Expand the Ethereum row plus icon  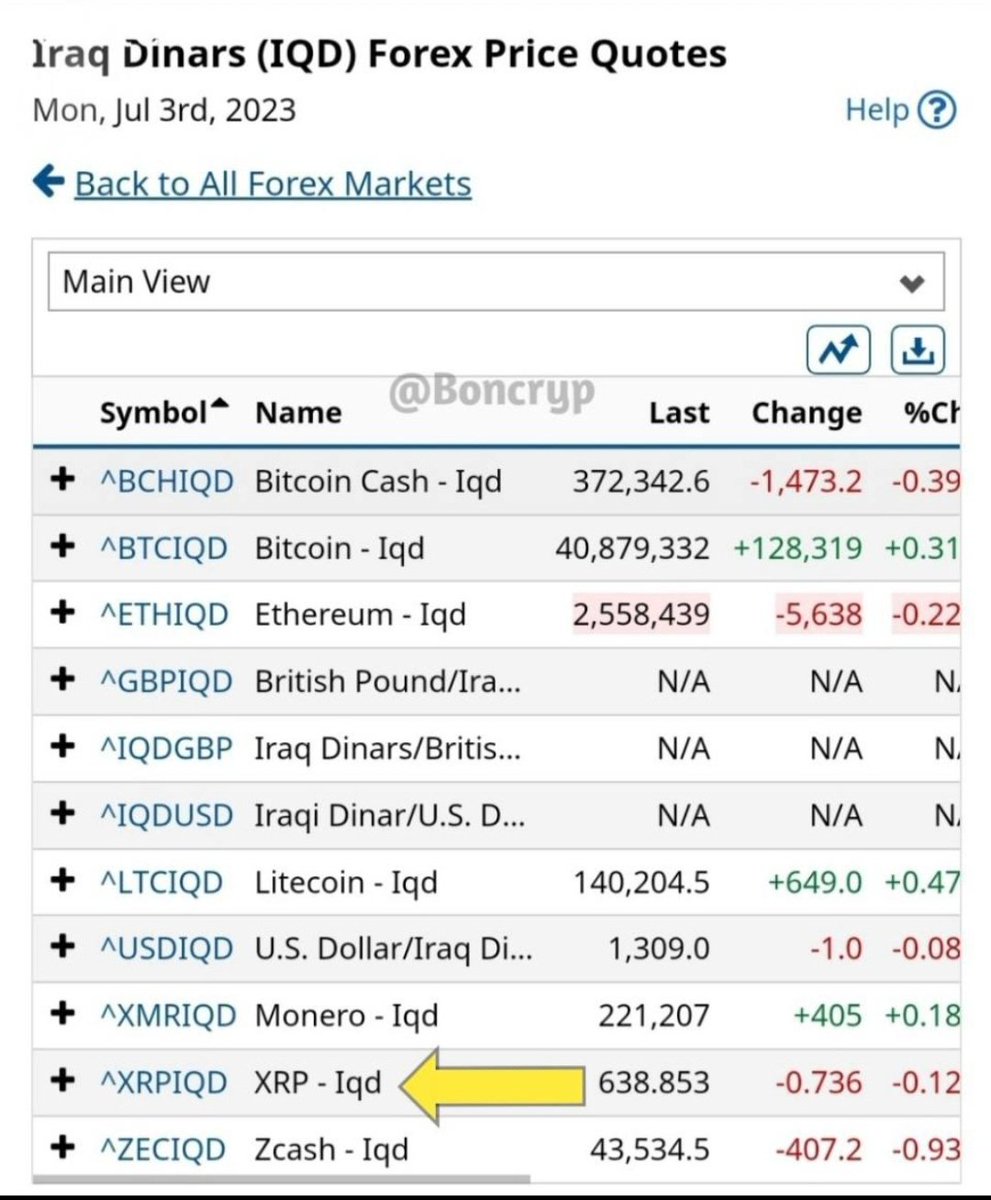[x=62, y=613]
